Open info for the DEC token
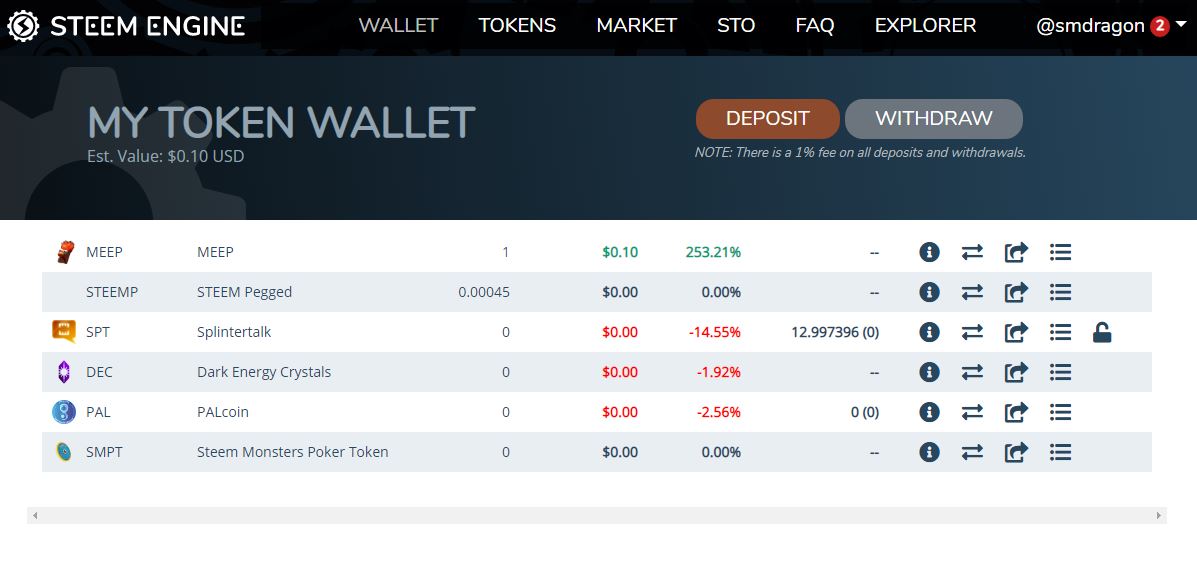This screenshot has width=1197, height=570. click(929, 372)
